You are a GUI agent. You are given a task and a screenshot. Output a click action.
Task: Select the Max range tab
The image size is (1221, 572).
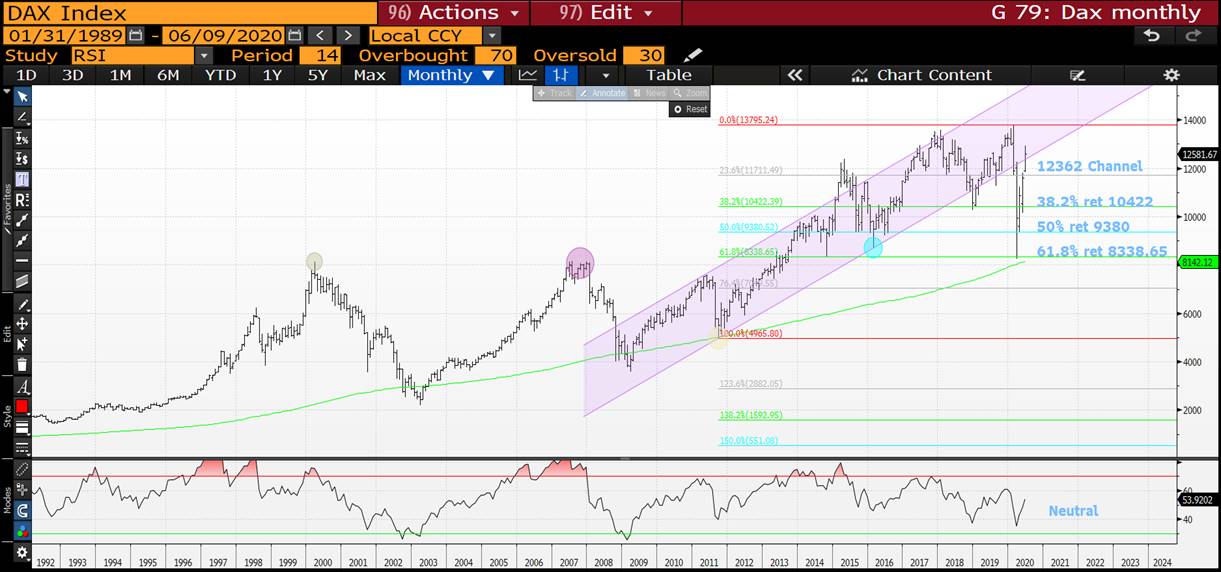pos(369,75)
